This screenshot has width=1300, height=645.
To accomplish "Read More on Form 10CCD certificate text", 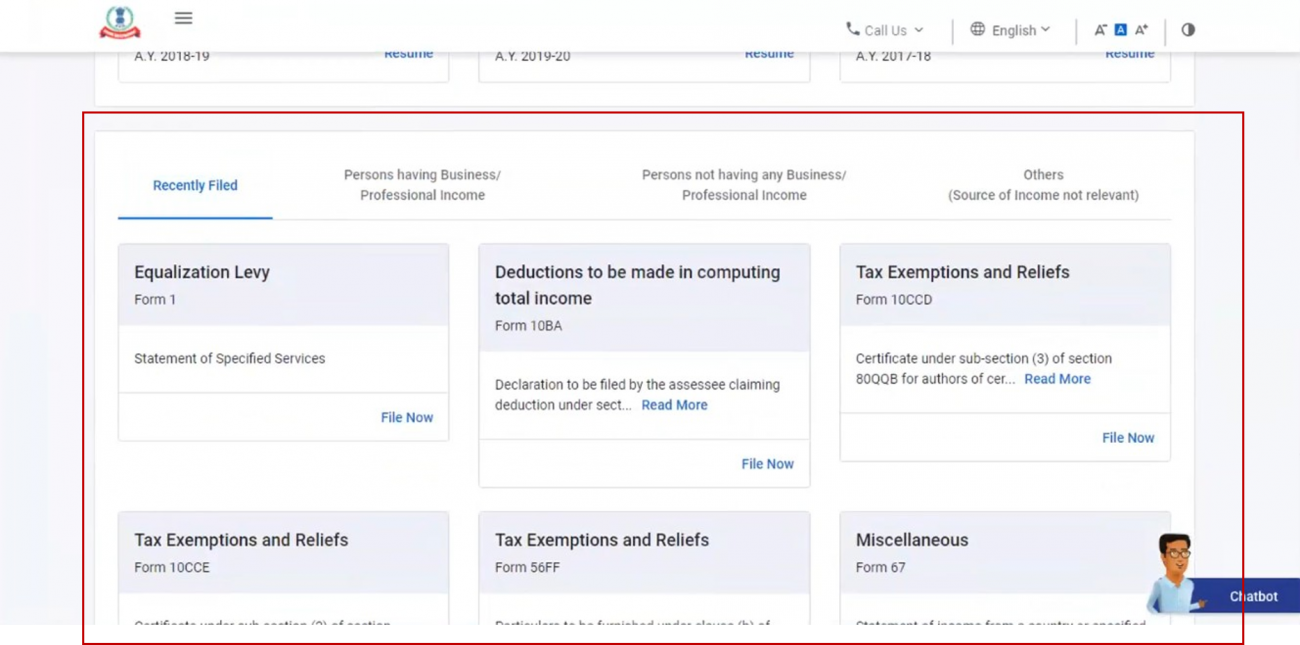I will click(x=1057, y=378).
